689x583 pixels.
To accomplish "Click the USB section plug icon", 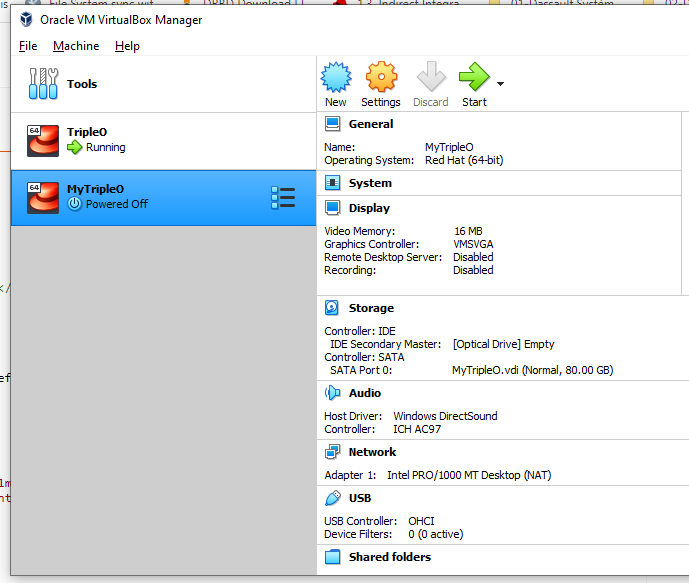I will [333, 498].
